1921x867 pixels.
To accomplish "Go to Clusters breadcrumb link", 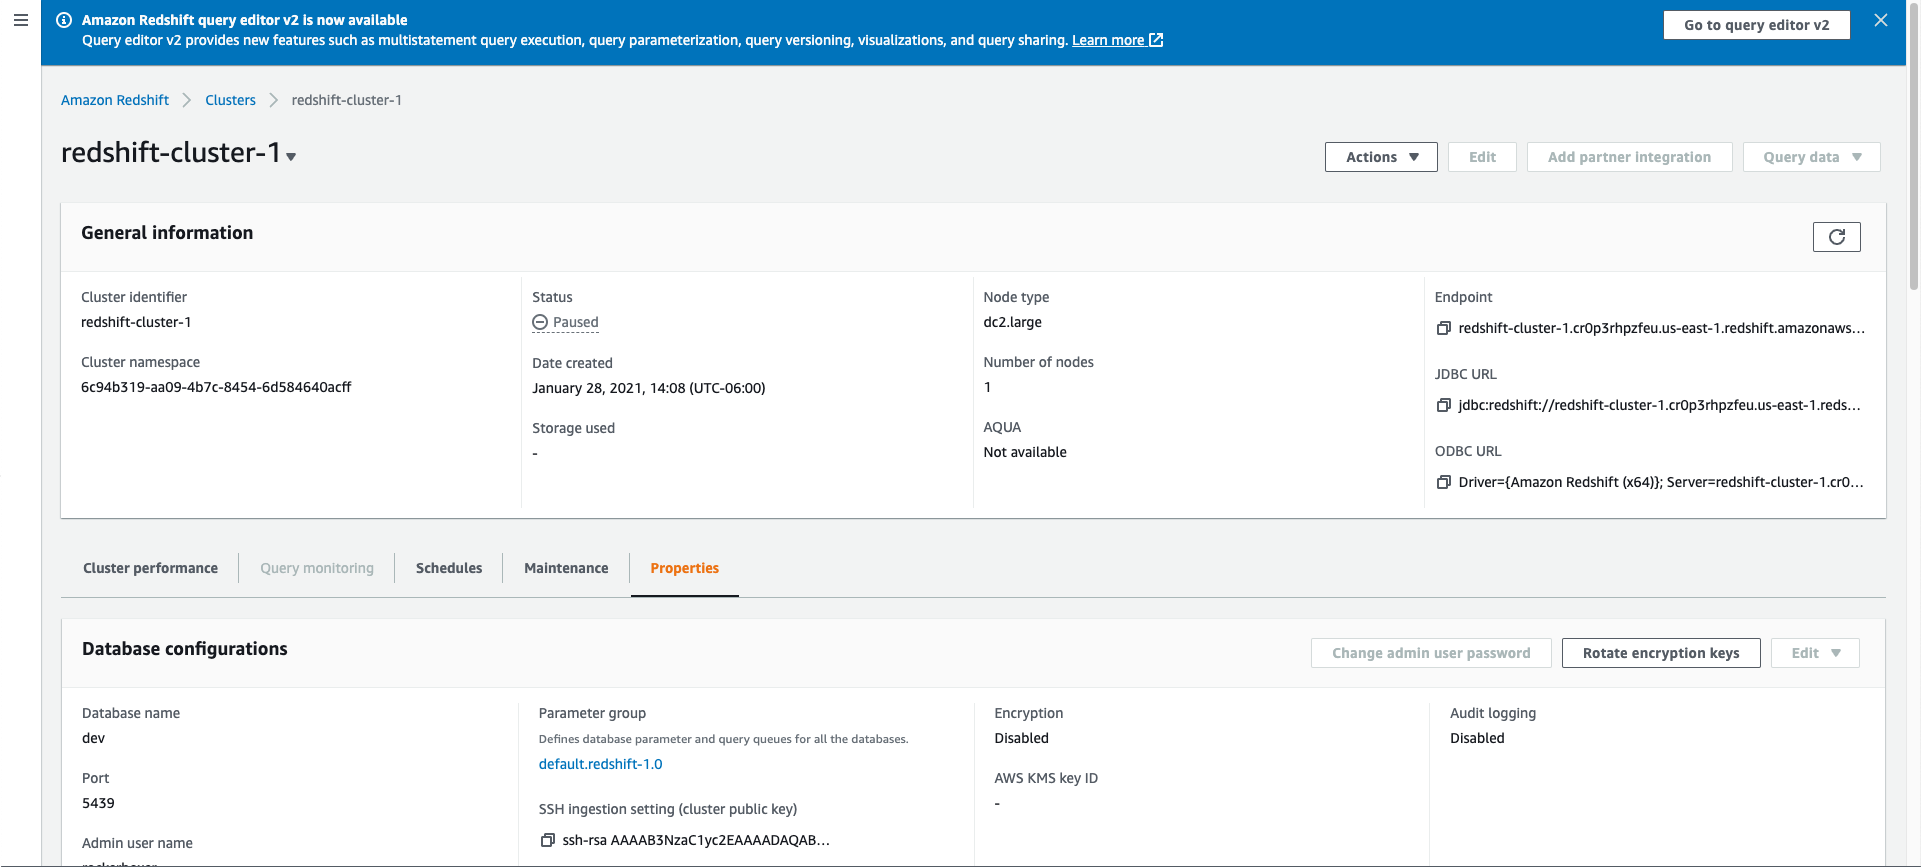I will pyautogui.click(x=230, y=100).
